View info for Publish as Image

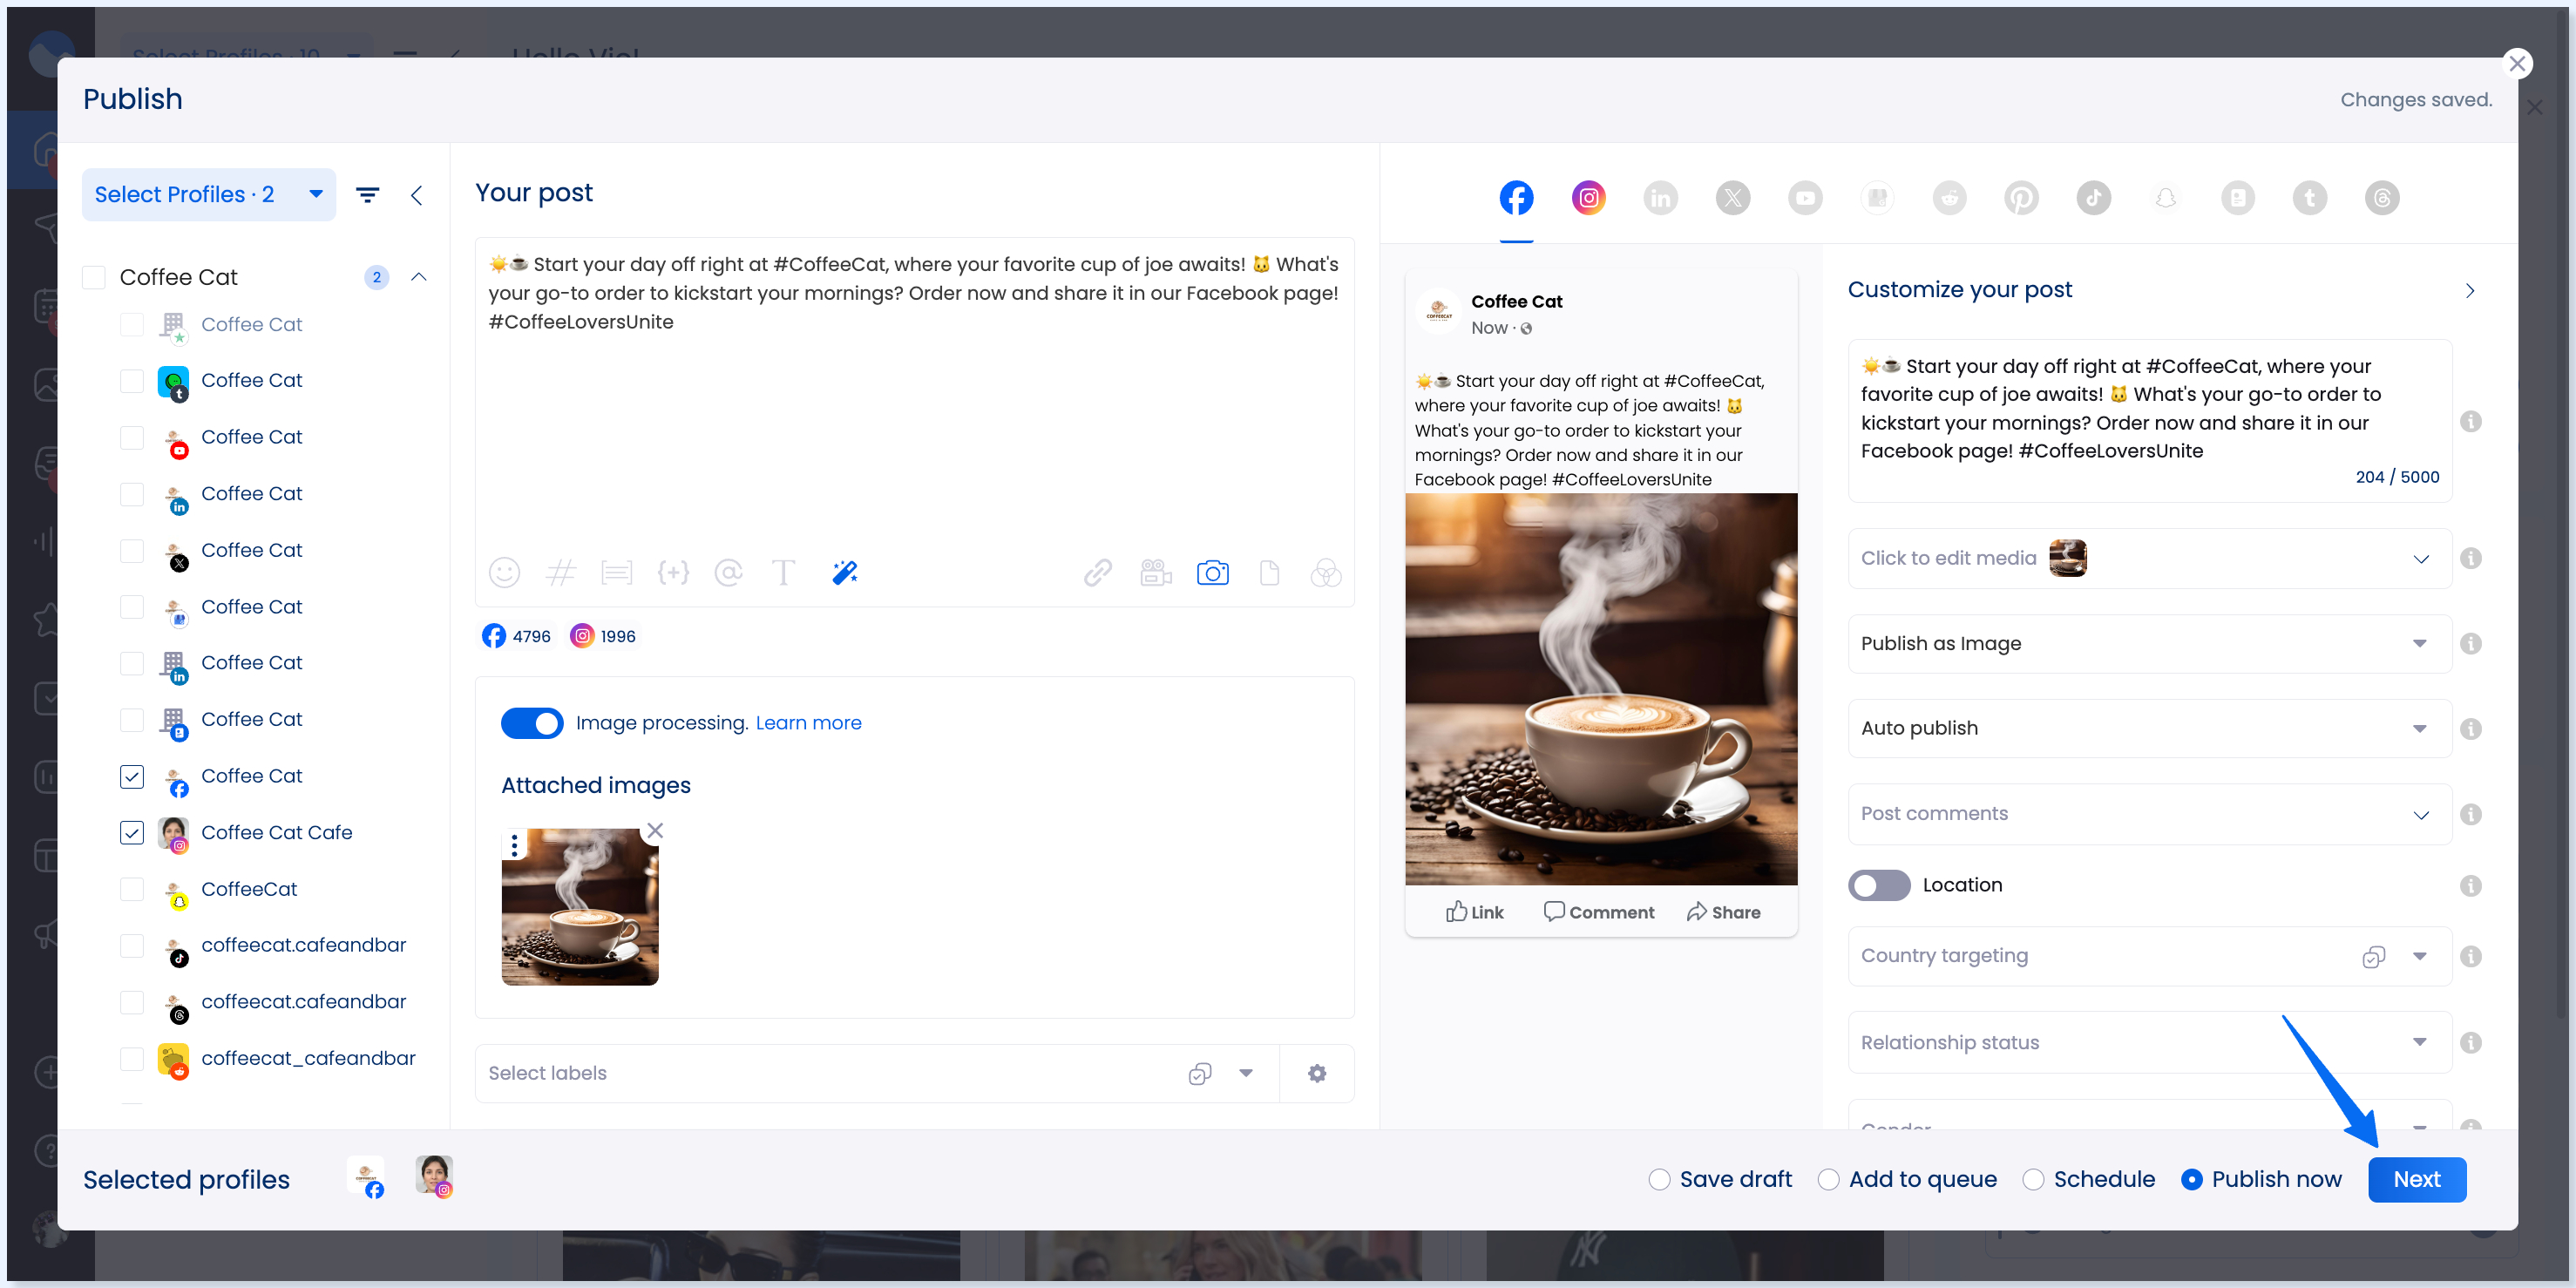(x=2470, y=644)
